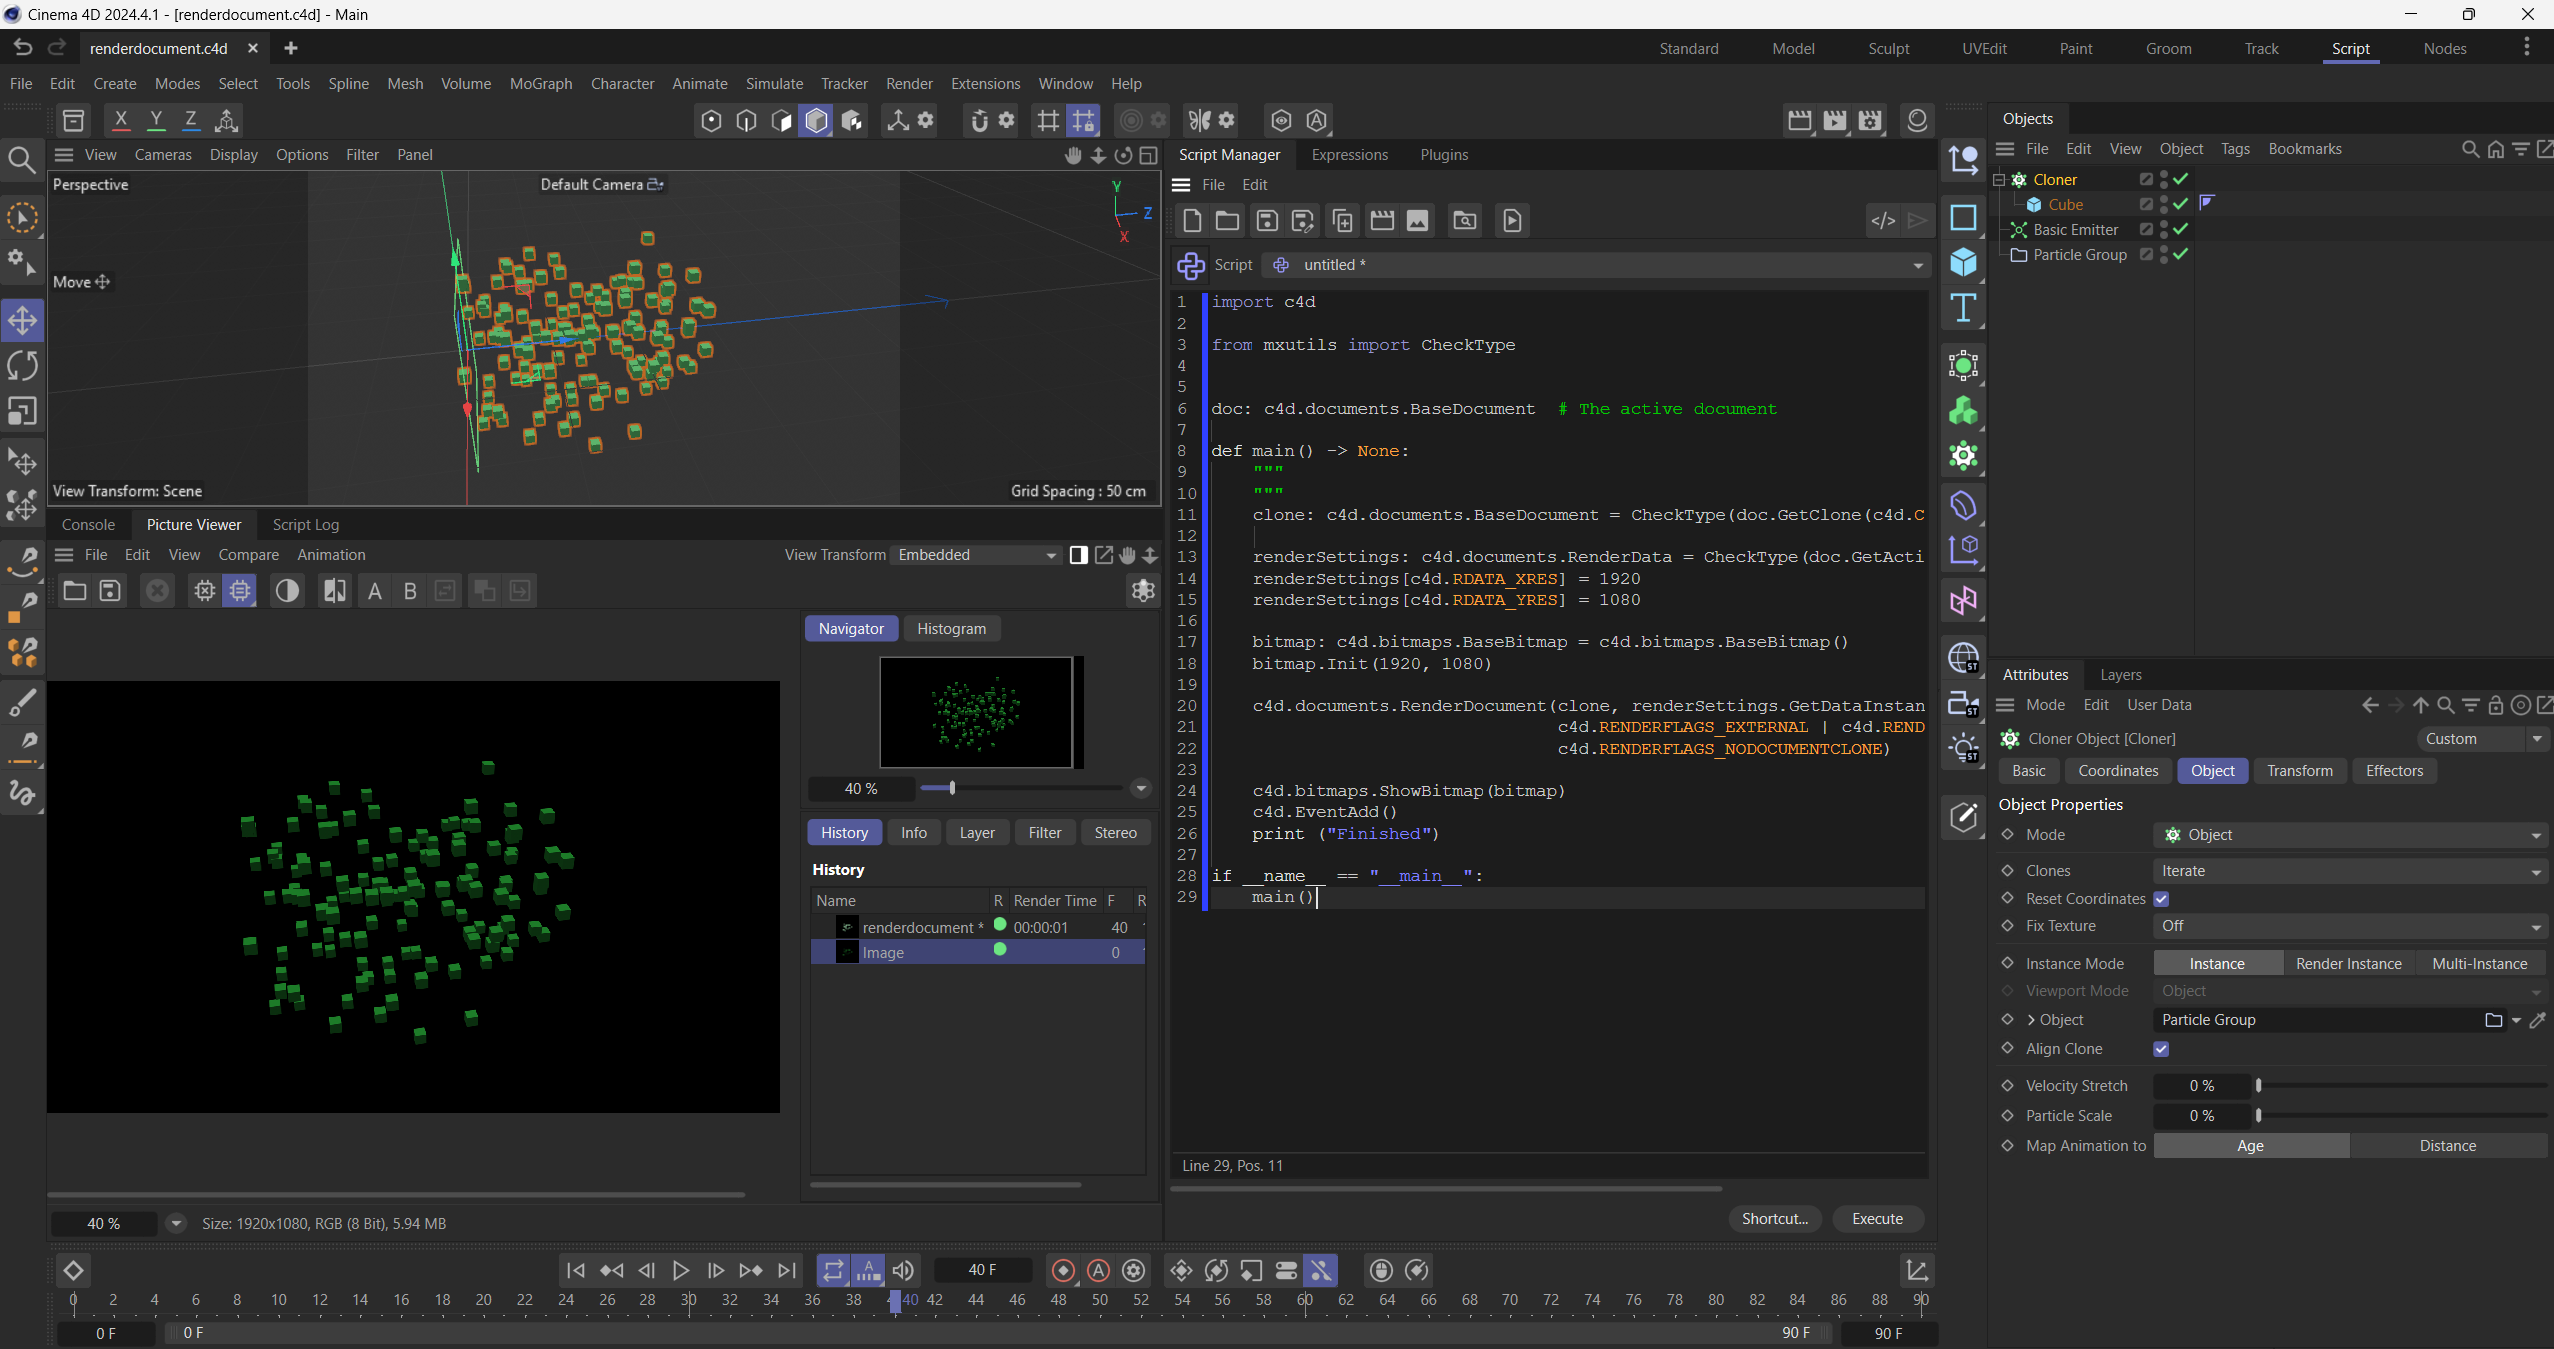Viewport: 2554px width, 1349px height.
Task: Open the MoGraph menu
Action: coord(540,84)
